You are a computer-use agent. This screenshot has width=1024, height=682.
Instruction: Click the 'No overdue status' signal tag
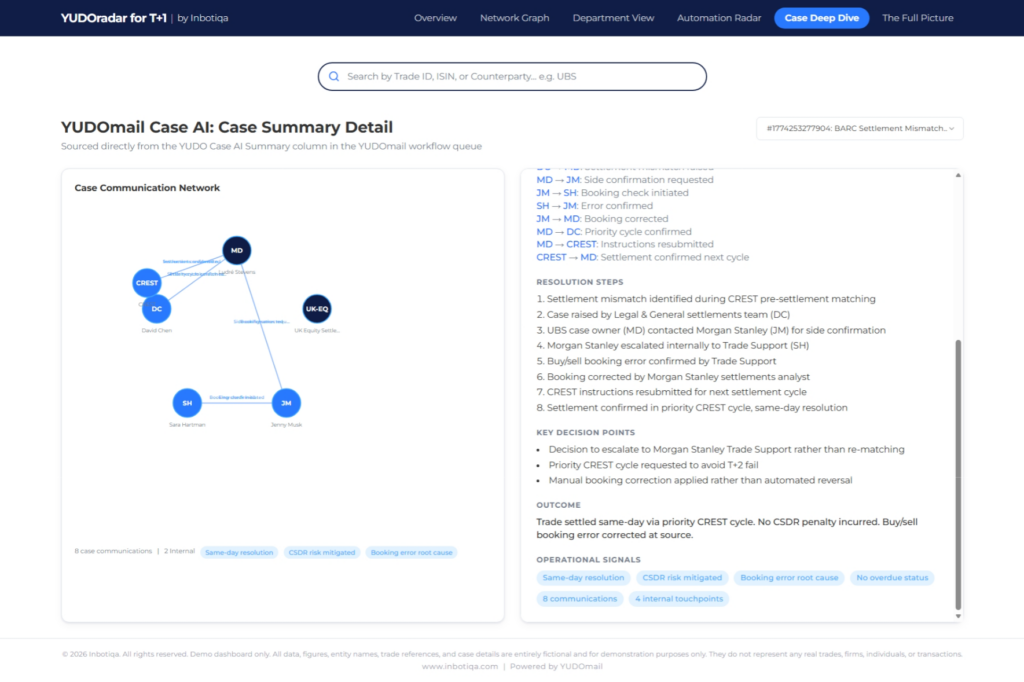892,578
